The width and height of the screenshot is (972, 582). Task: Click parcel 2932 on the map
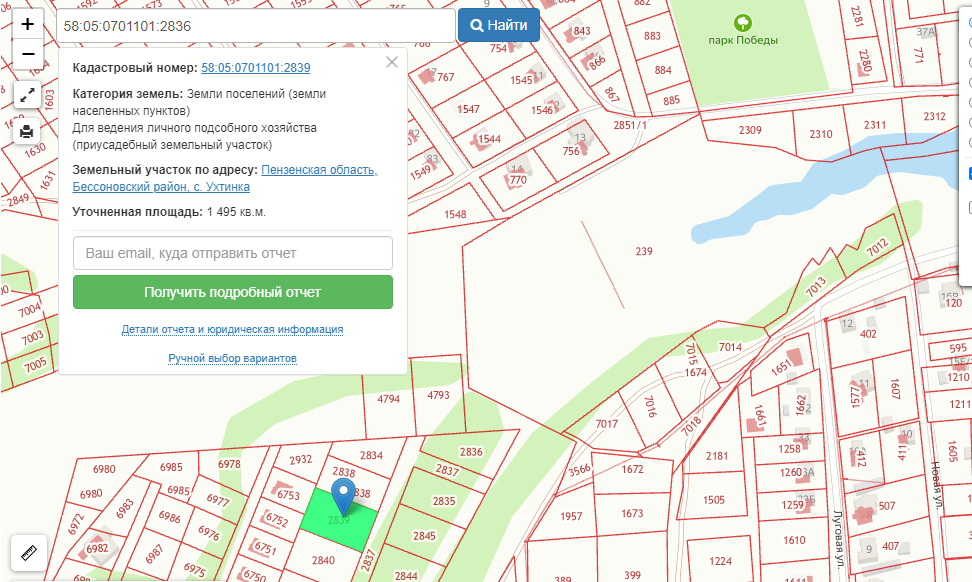coord(301,459)
